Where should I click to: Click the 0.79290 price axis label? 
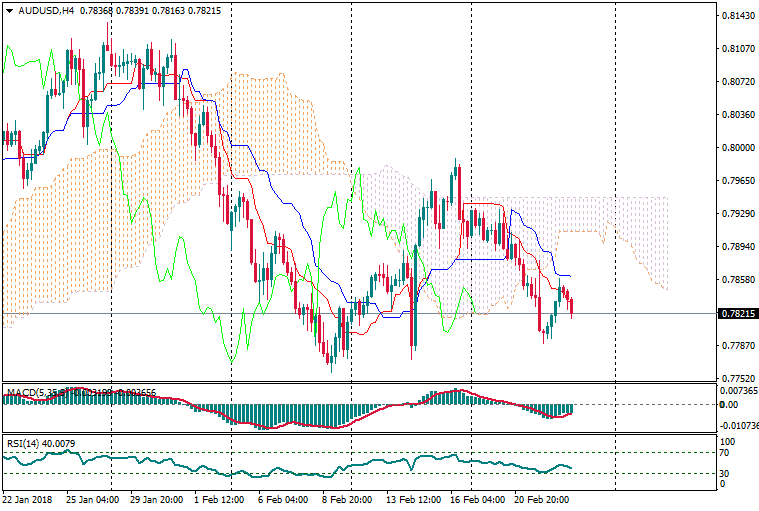(x=737, y=214)
